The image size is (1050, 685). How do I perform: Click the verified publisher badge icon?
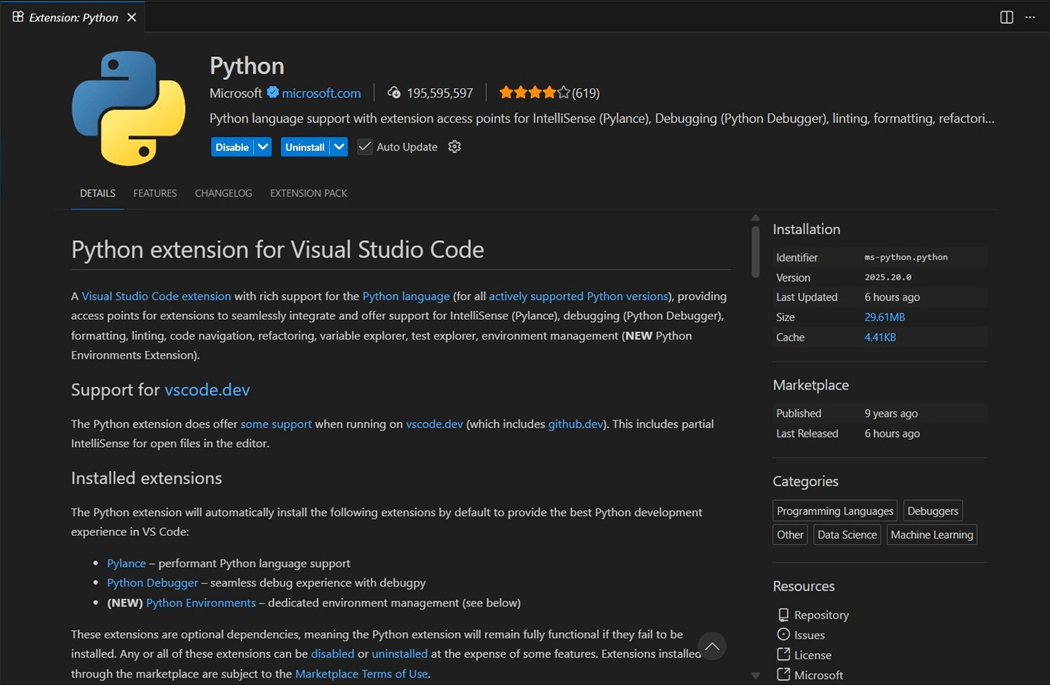(x=272, y=93)
